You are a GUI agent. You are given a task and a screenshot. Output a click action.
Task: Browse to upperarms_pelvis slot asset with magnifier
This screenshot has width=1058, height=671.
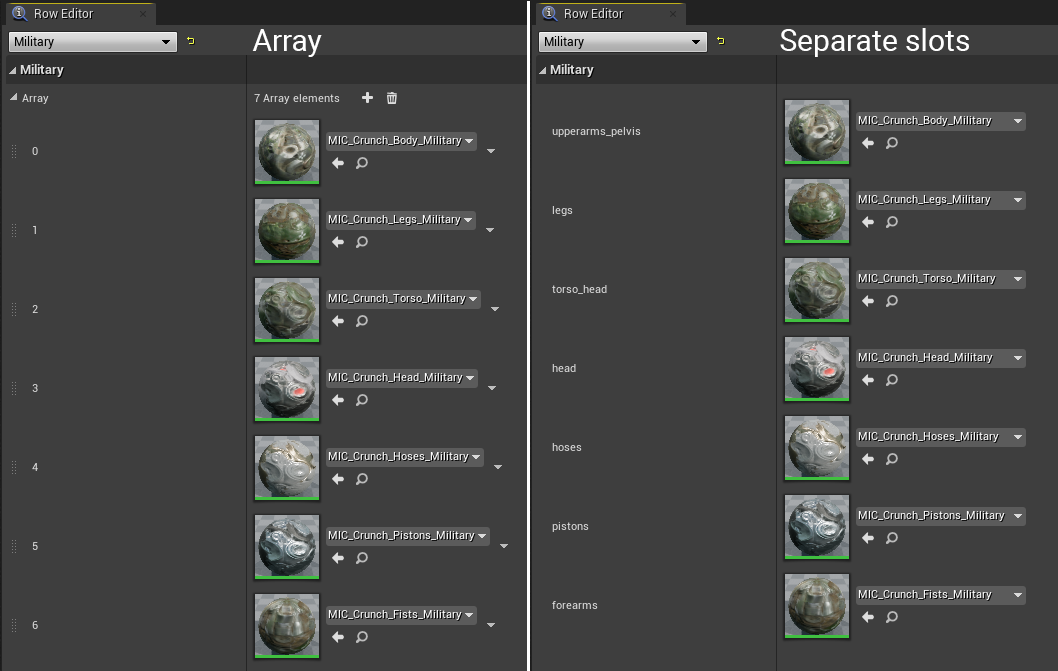tap(891, 143)
